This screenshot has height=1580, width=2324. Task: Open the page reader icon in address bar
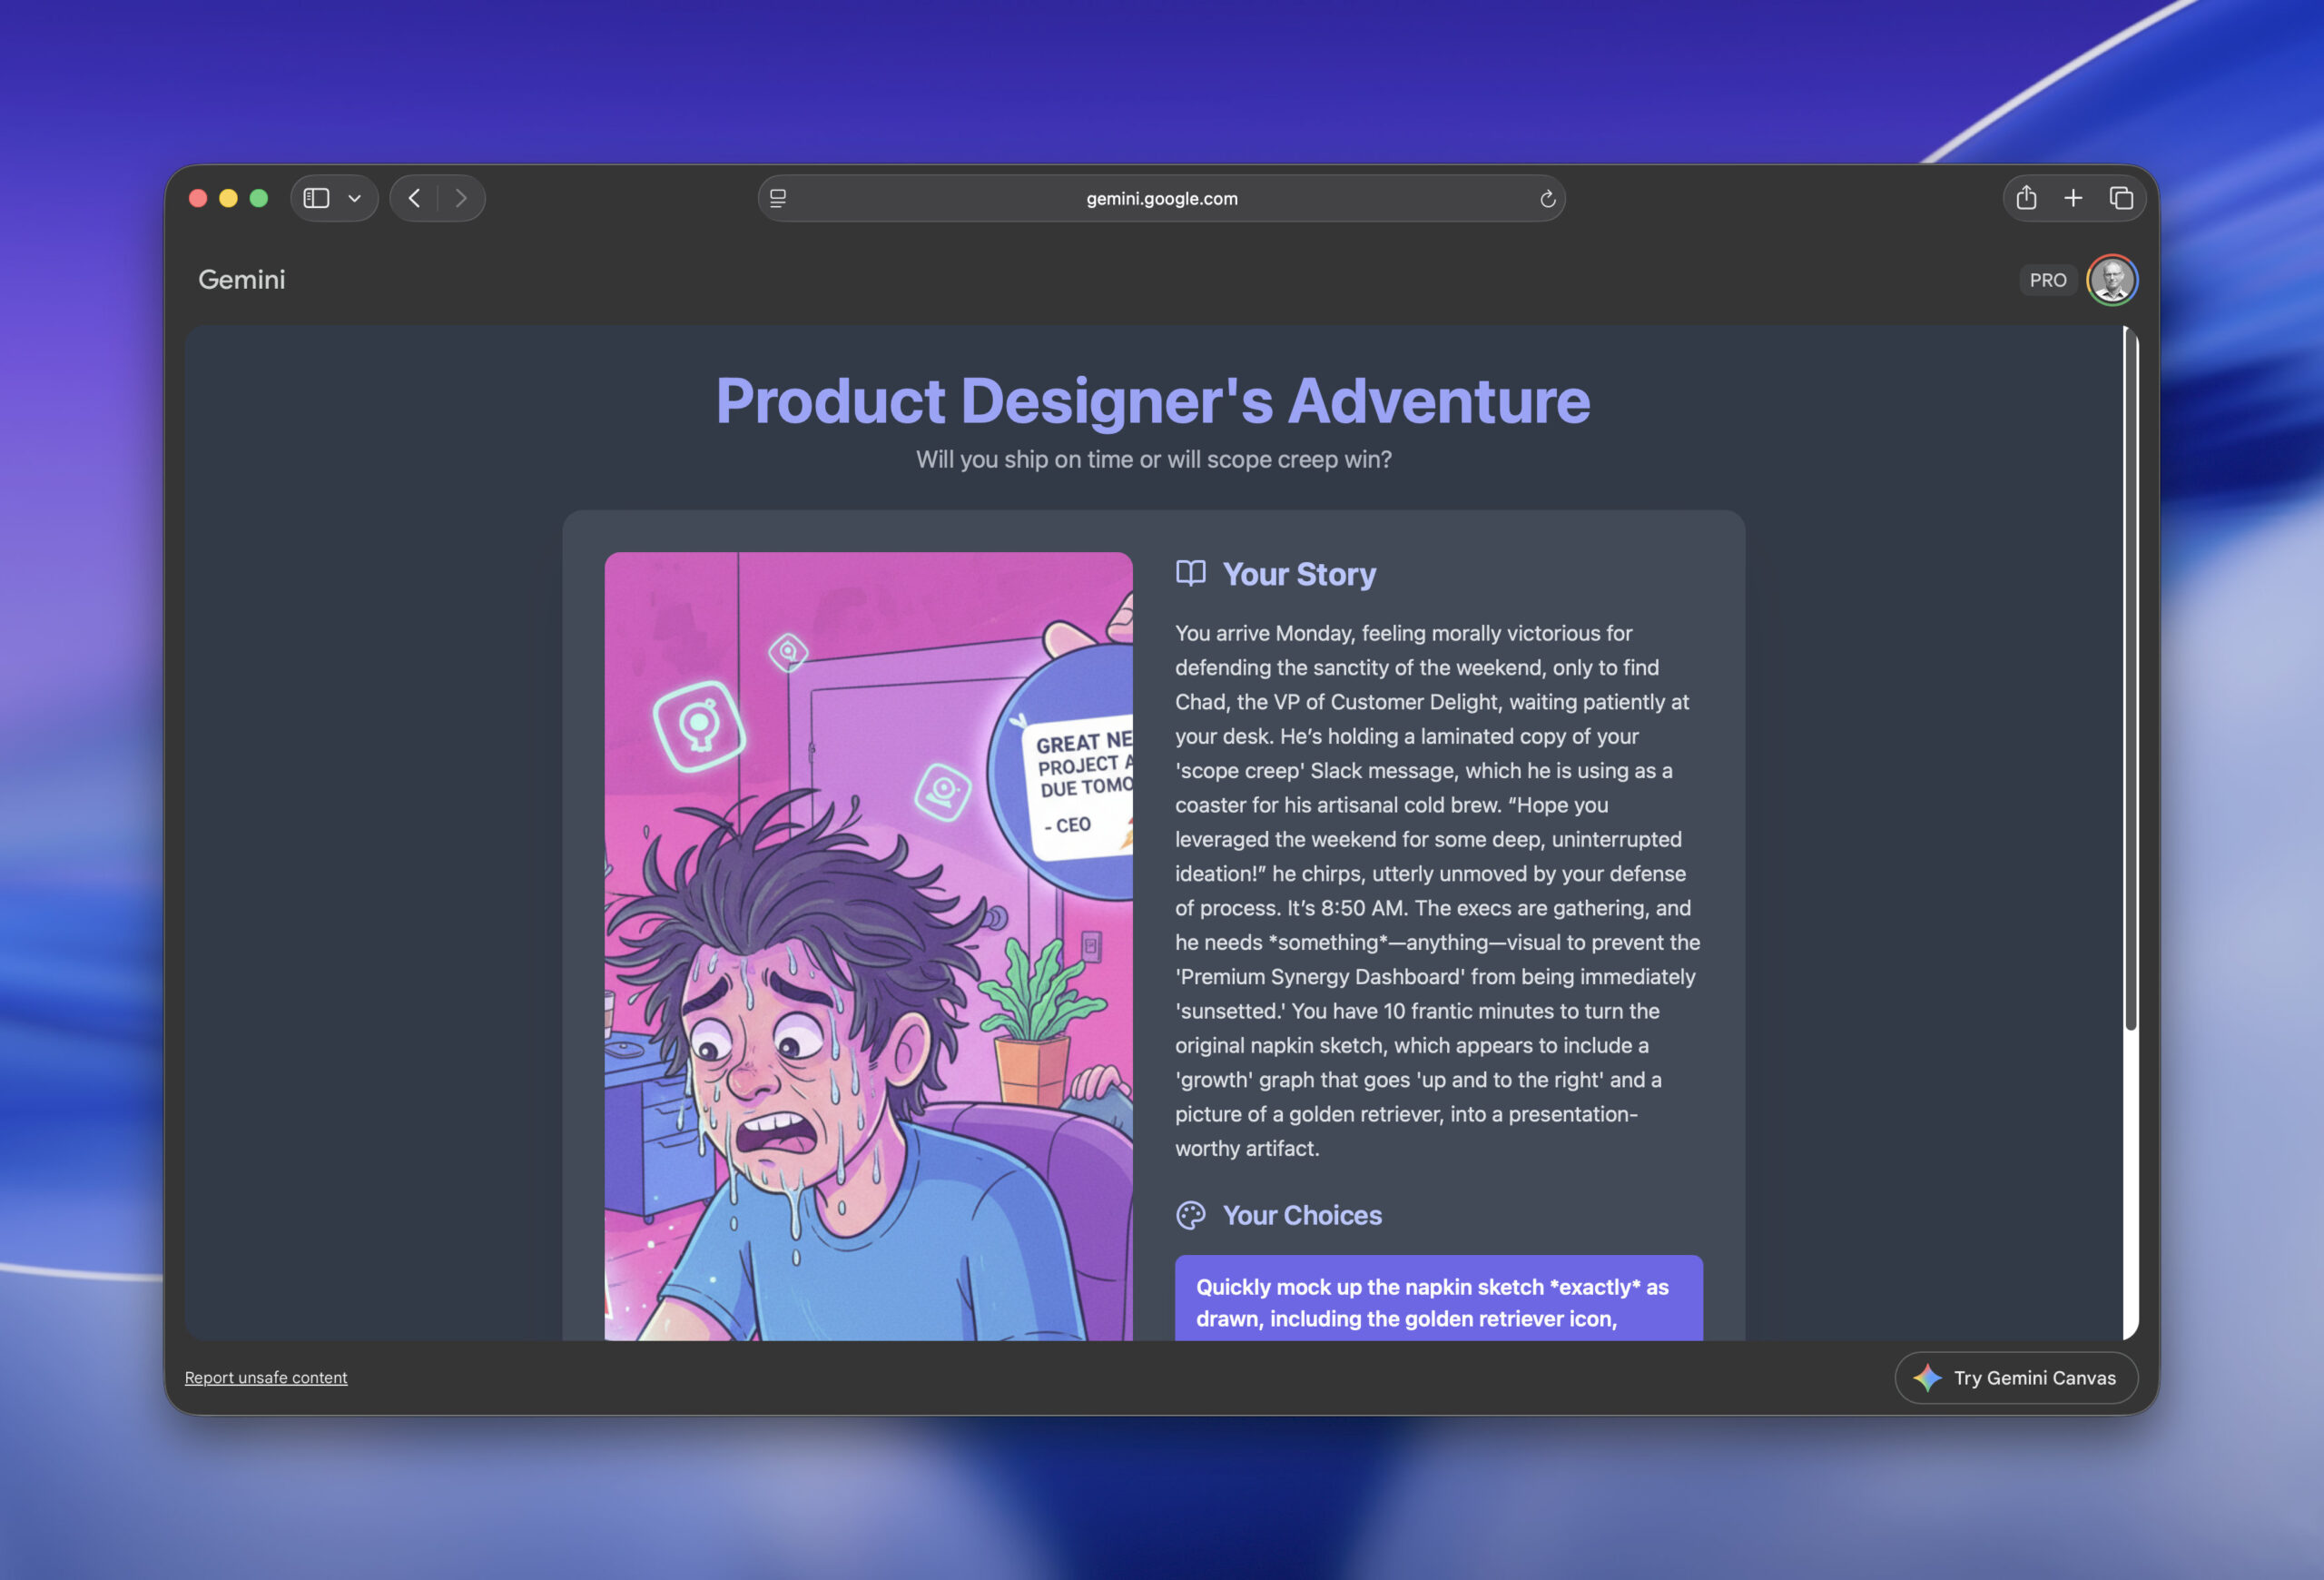pyautogui.click(x=778, y=198)
